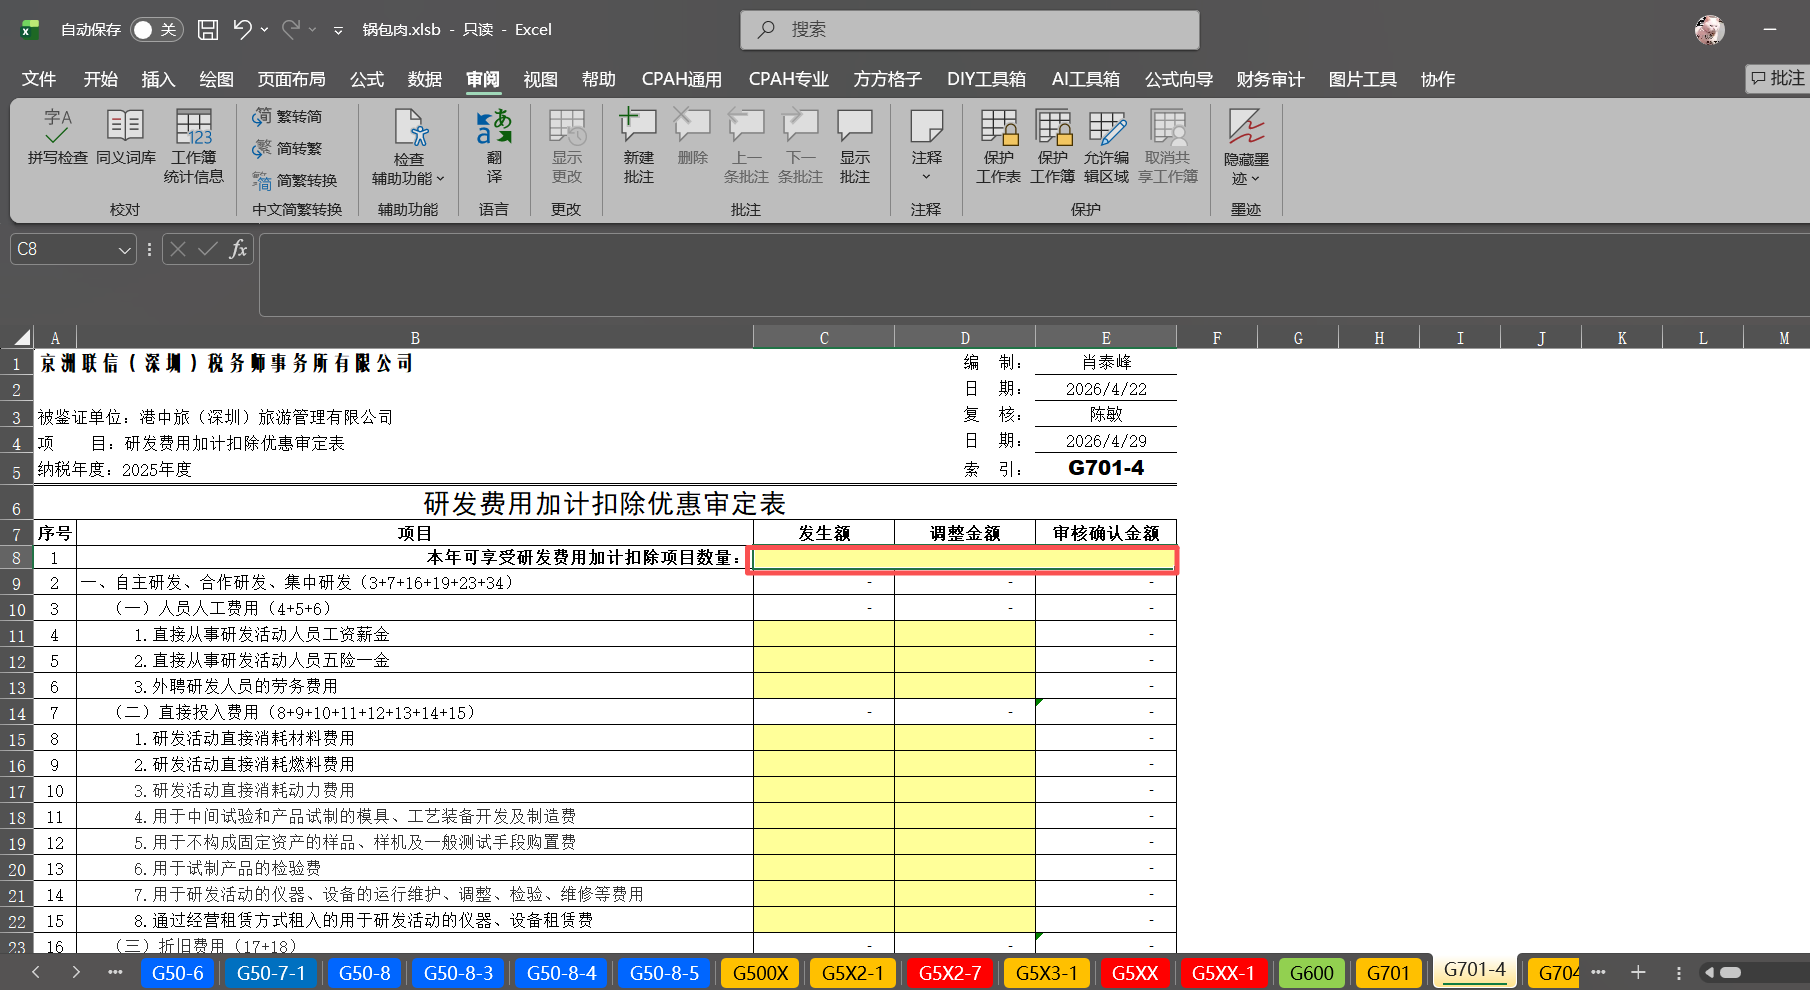Add a new sheet with plus icon

(x=1638, y=972)
